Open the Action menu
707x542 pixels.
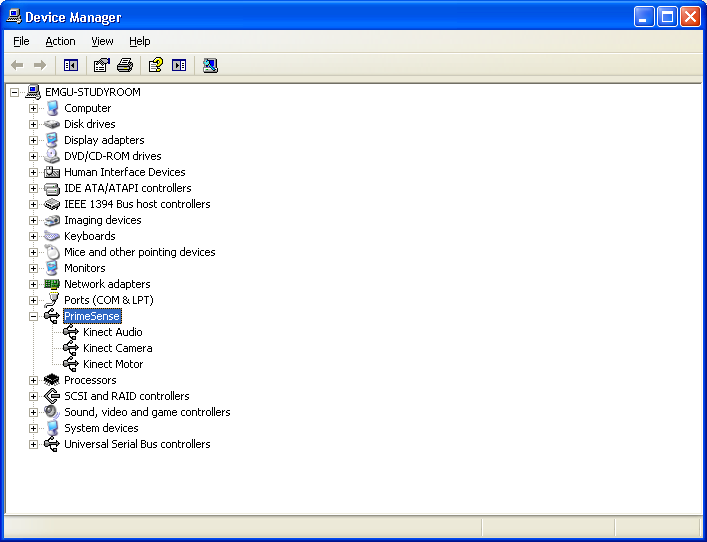pyautogui.click(x=60, y=41)
